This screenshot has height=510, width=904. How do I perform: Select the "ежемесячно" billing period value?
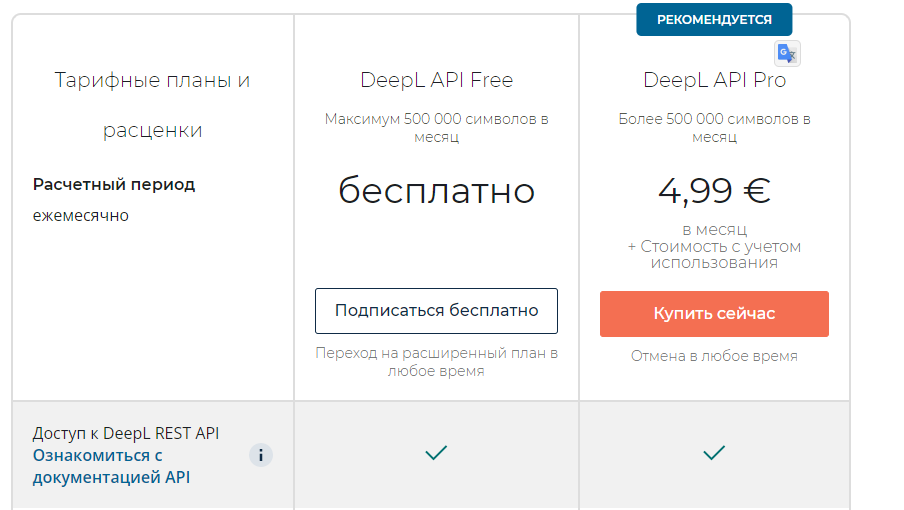(81, 215)
